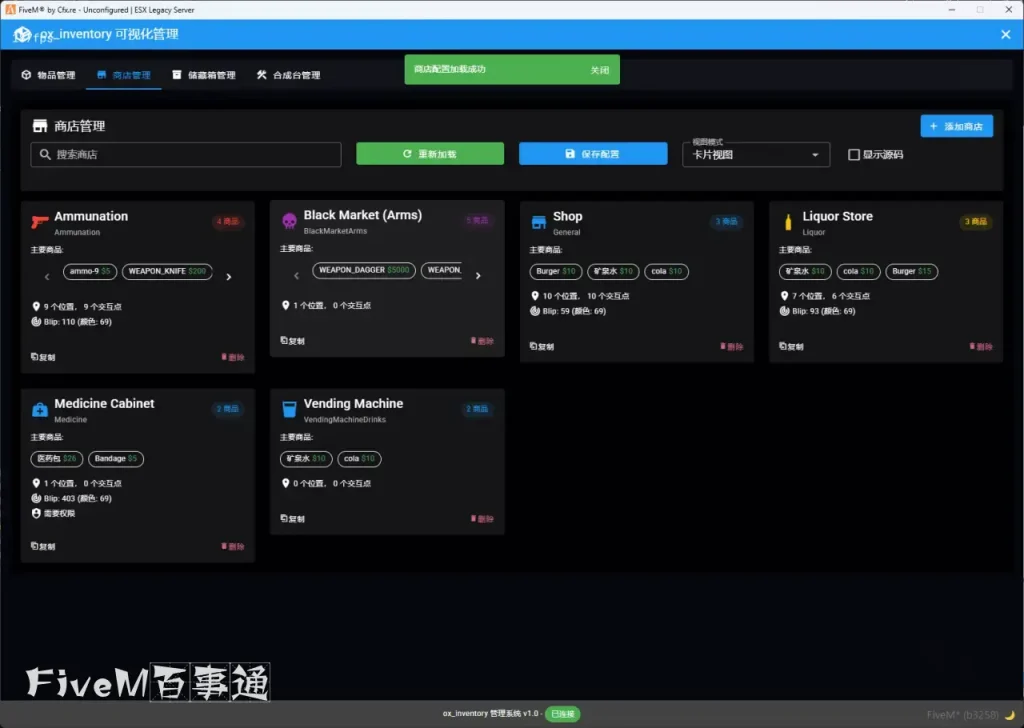Toggle dark mode moon icon in status bar
Screen dimensions: 1024x728
coord(1009,714)
